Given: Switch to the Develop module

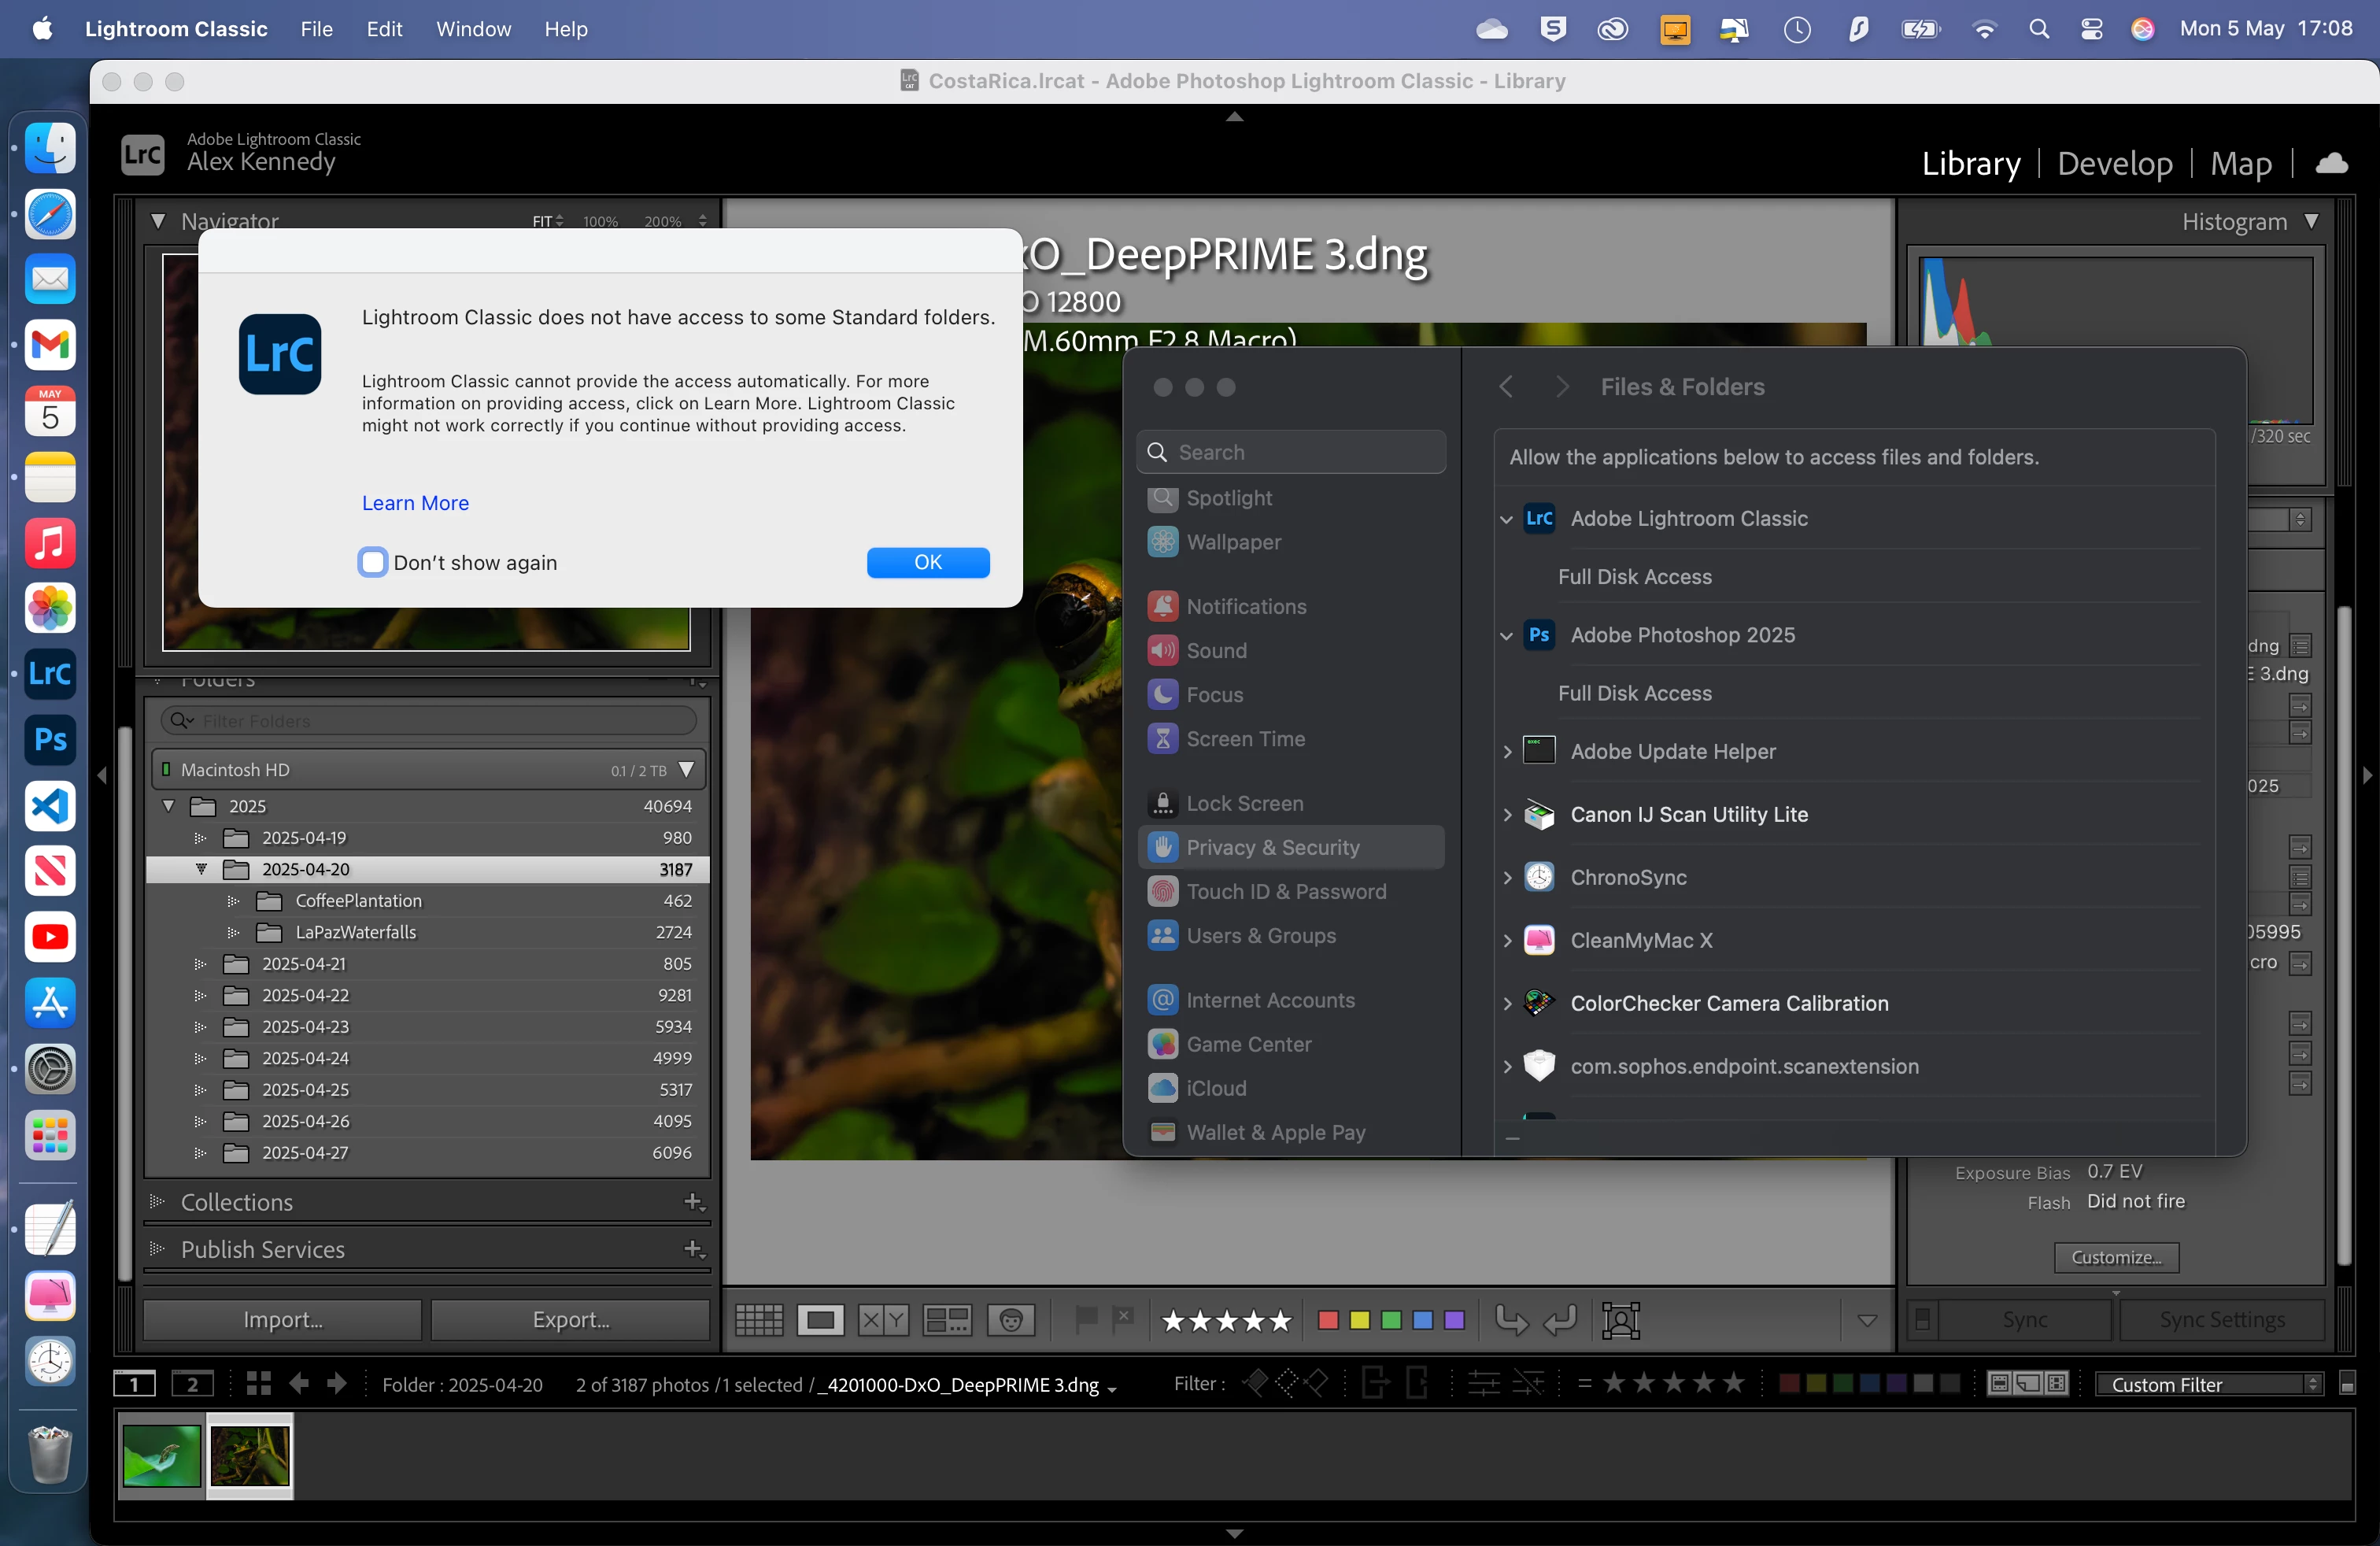Looking at the screenshot, I should pyautogui.click(x=2114, y=163).
